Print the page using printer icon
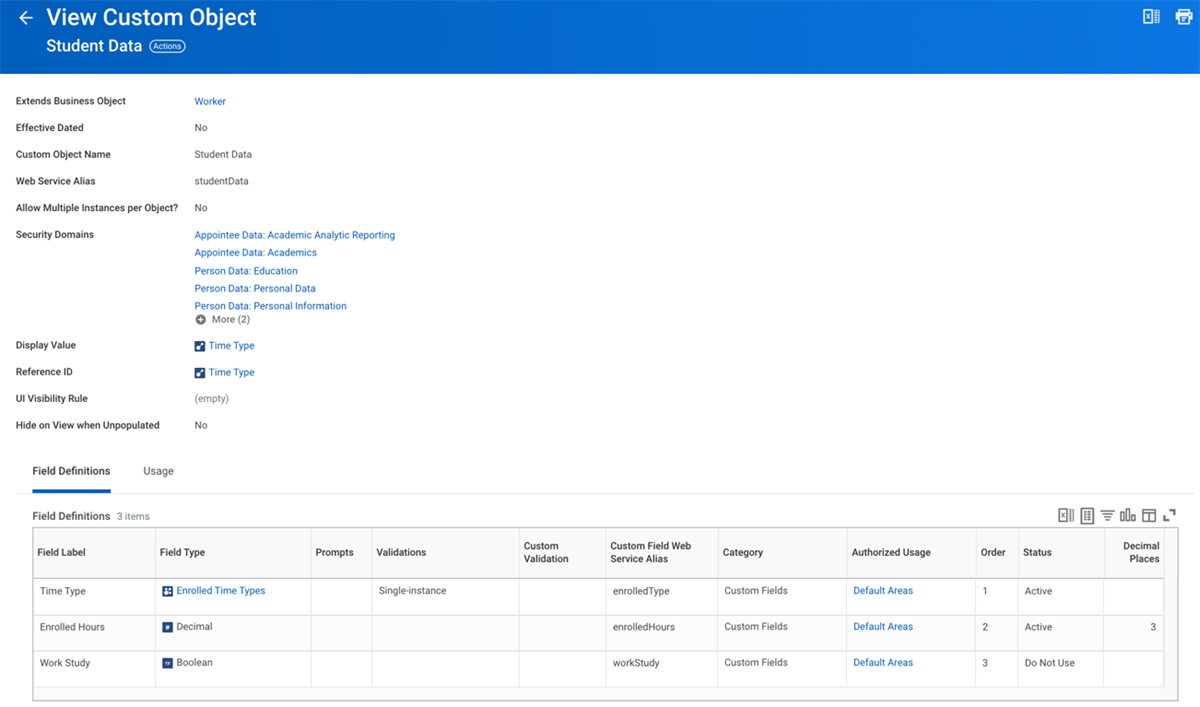Screen dimensions: 1200x707 (1183, 16)
